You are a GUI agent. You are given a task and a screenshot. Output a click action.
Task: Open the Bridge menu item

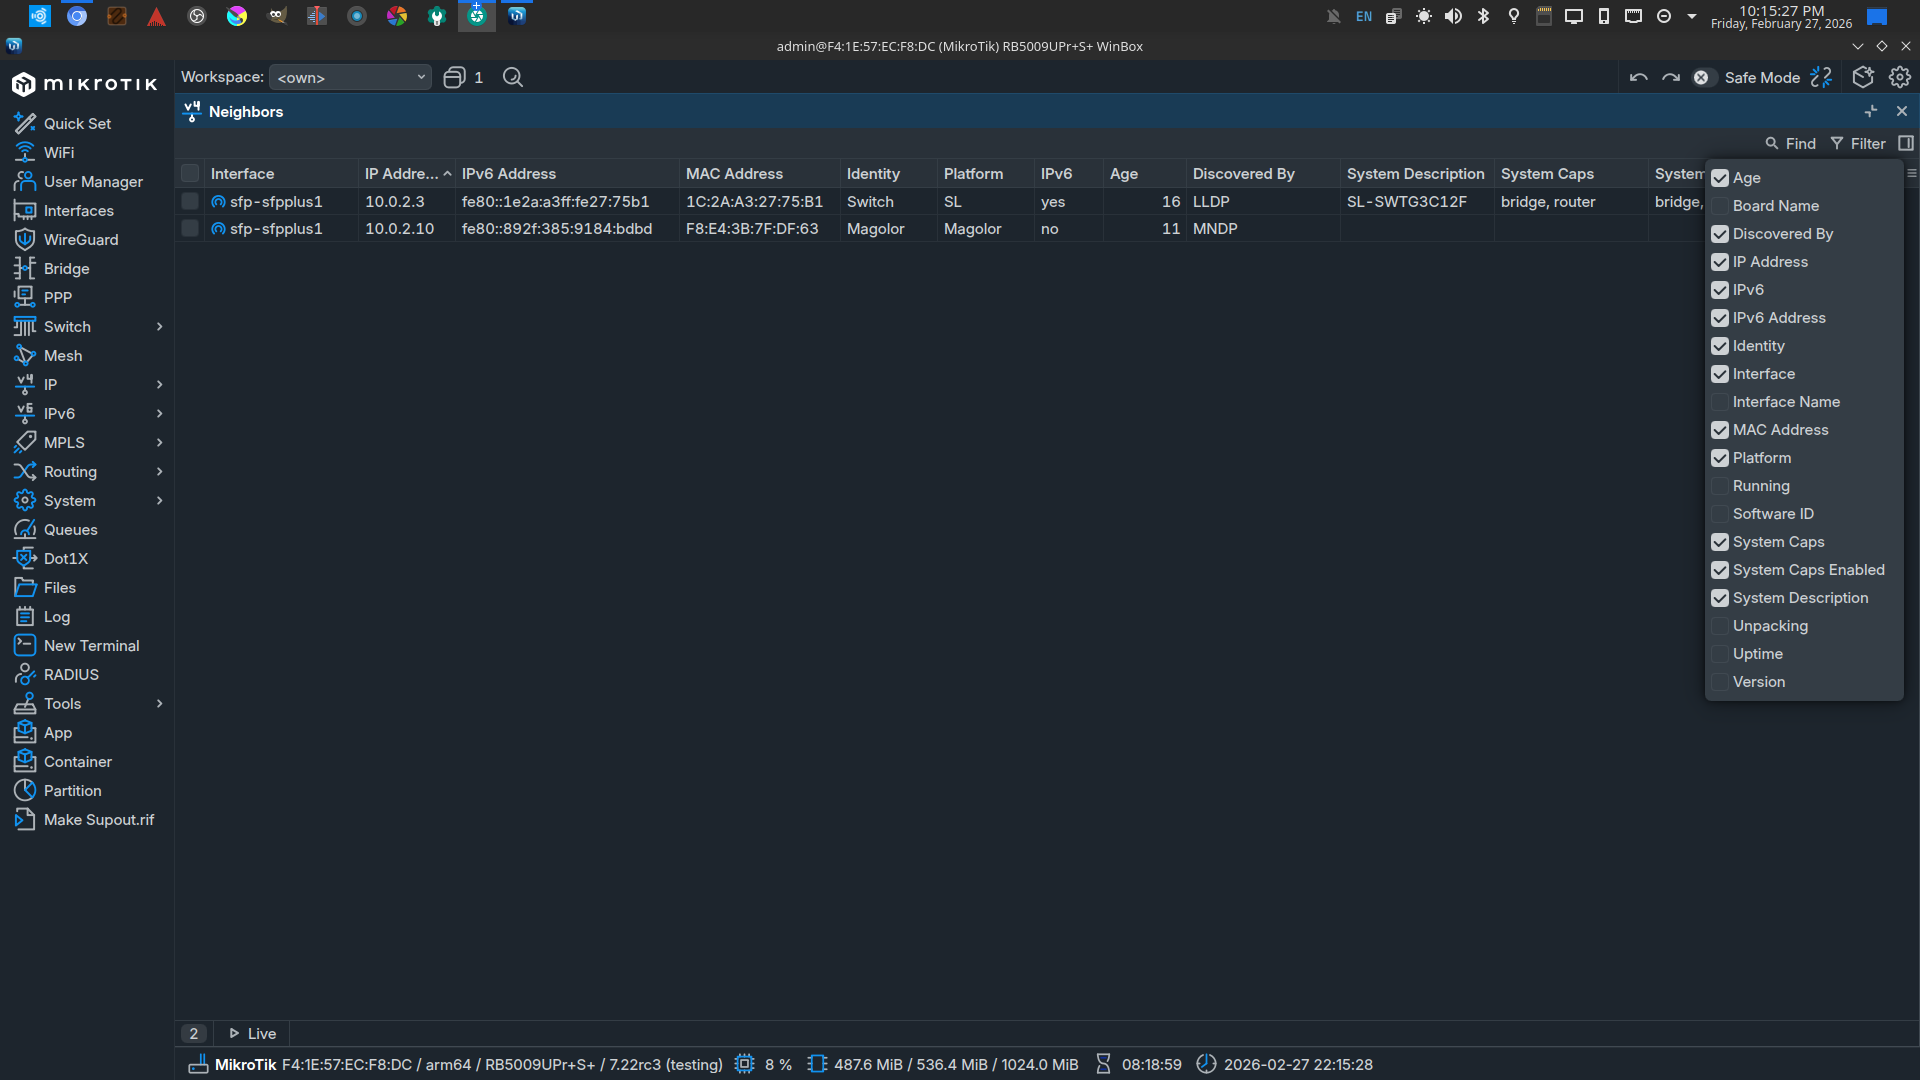click(66, 269)
